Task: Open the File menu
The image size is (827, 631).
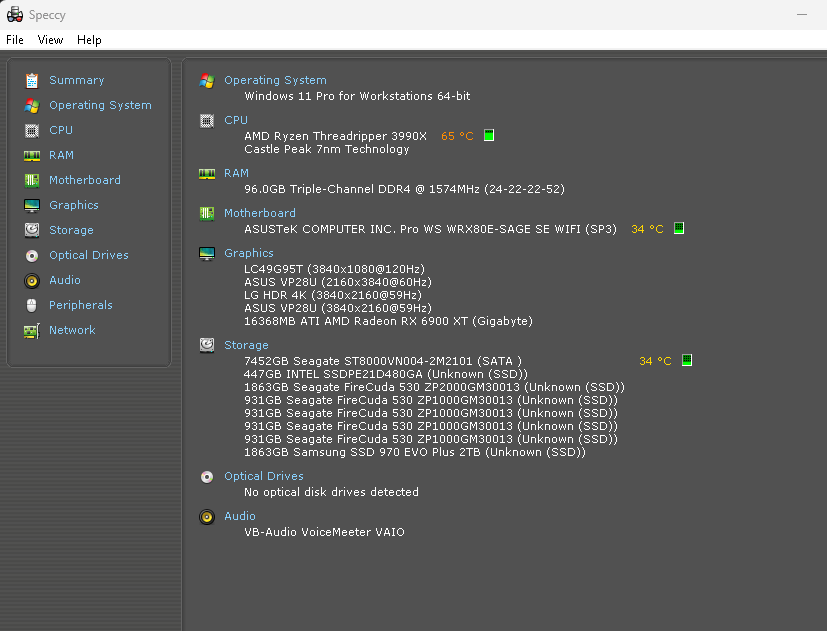Action: point(15,40)
